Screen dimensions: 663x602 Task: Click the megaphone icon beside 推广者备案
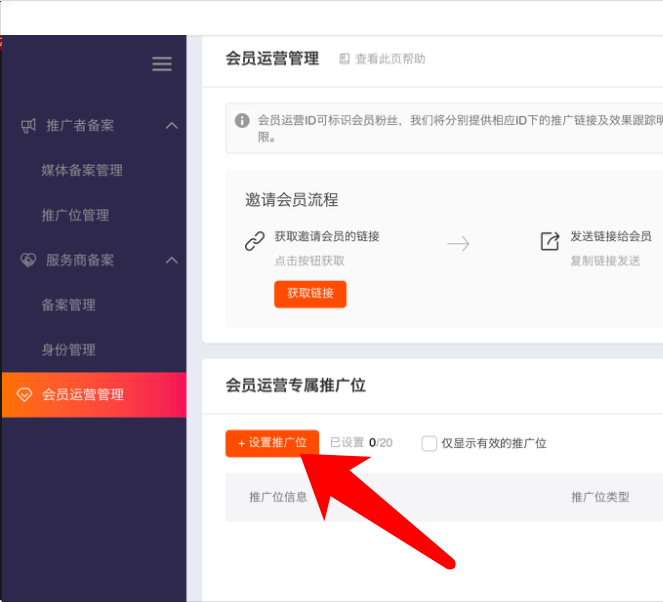(28, 126)
